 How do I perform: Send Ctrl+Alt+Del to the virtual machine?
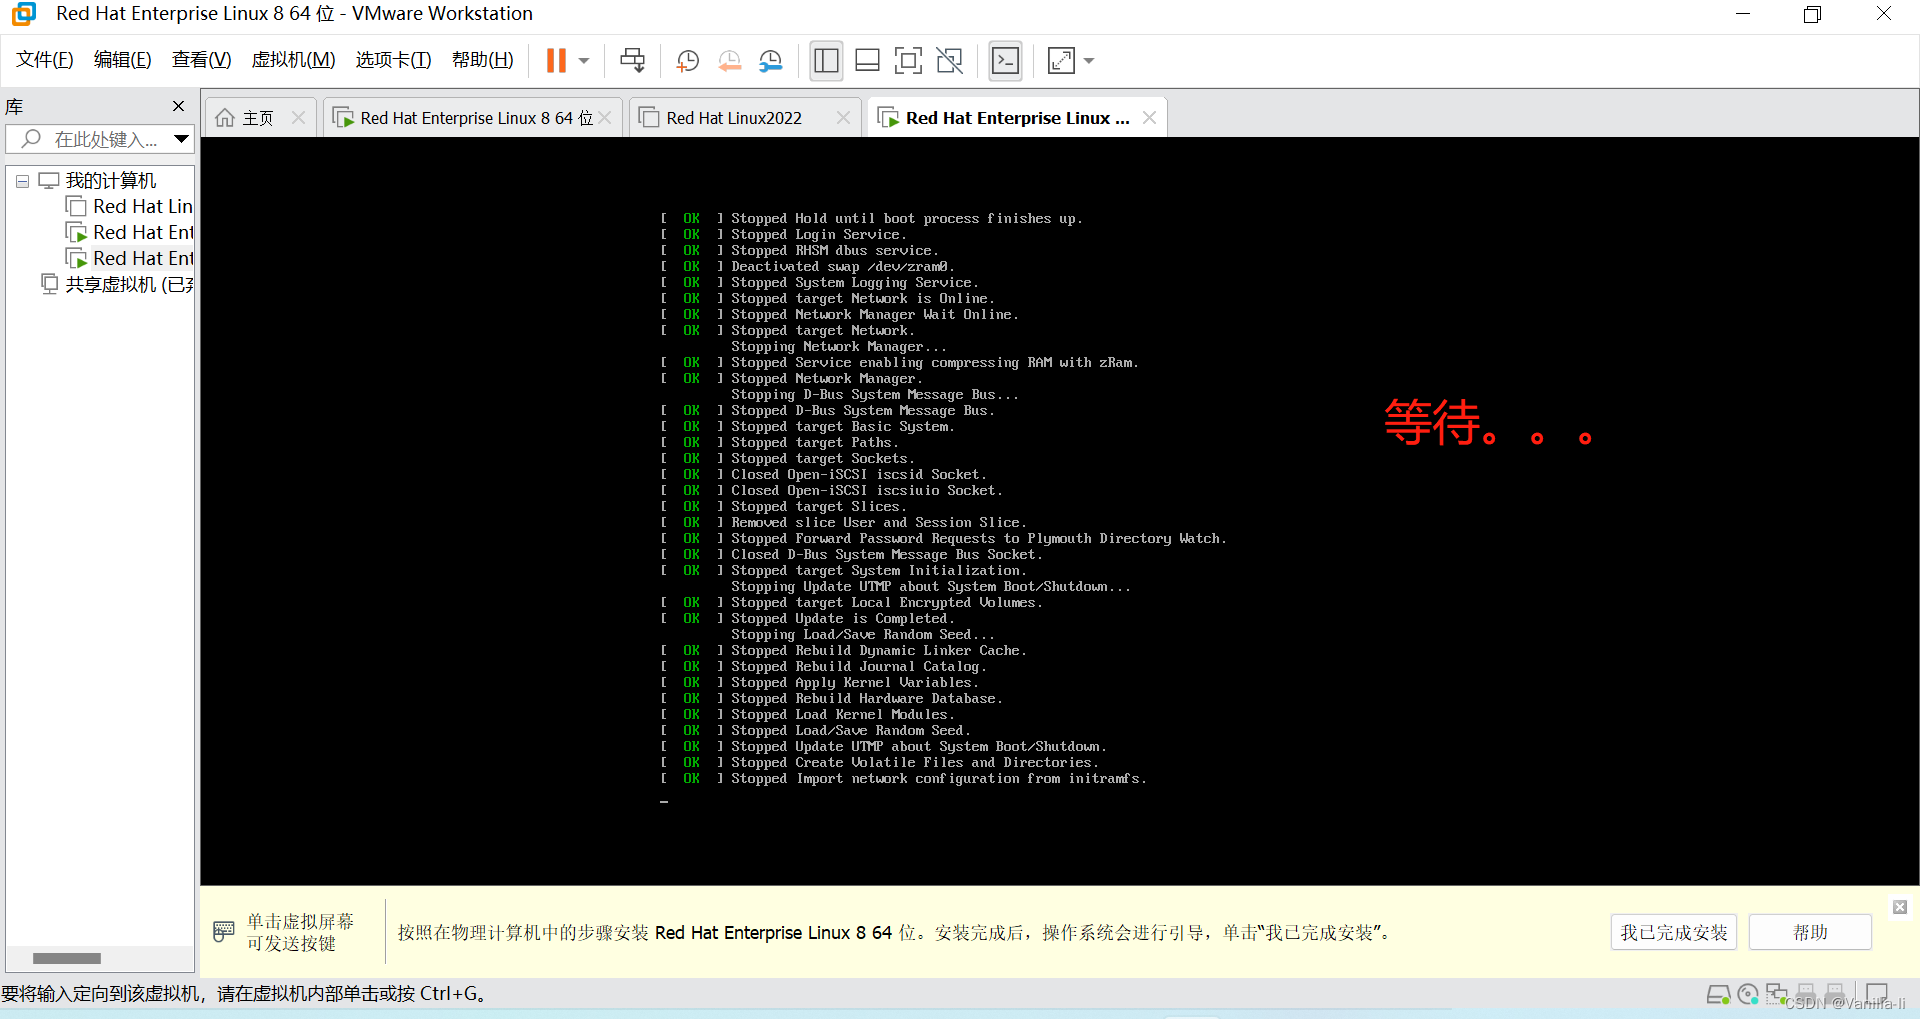coord(632,61)
